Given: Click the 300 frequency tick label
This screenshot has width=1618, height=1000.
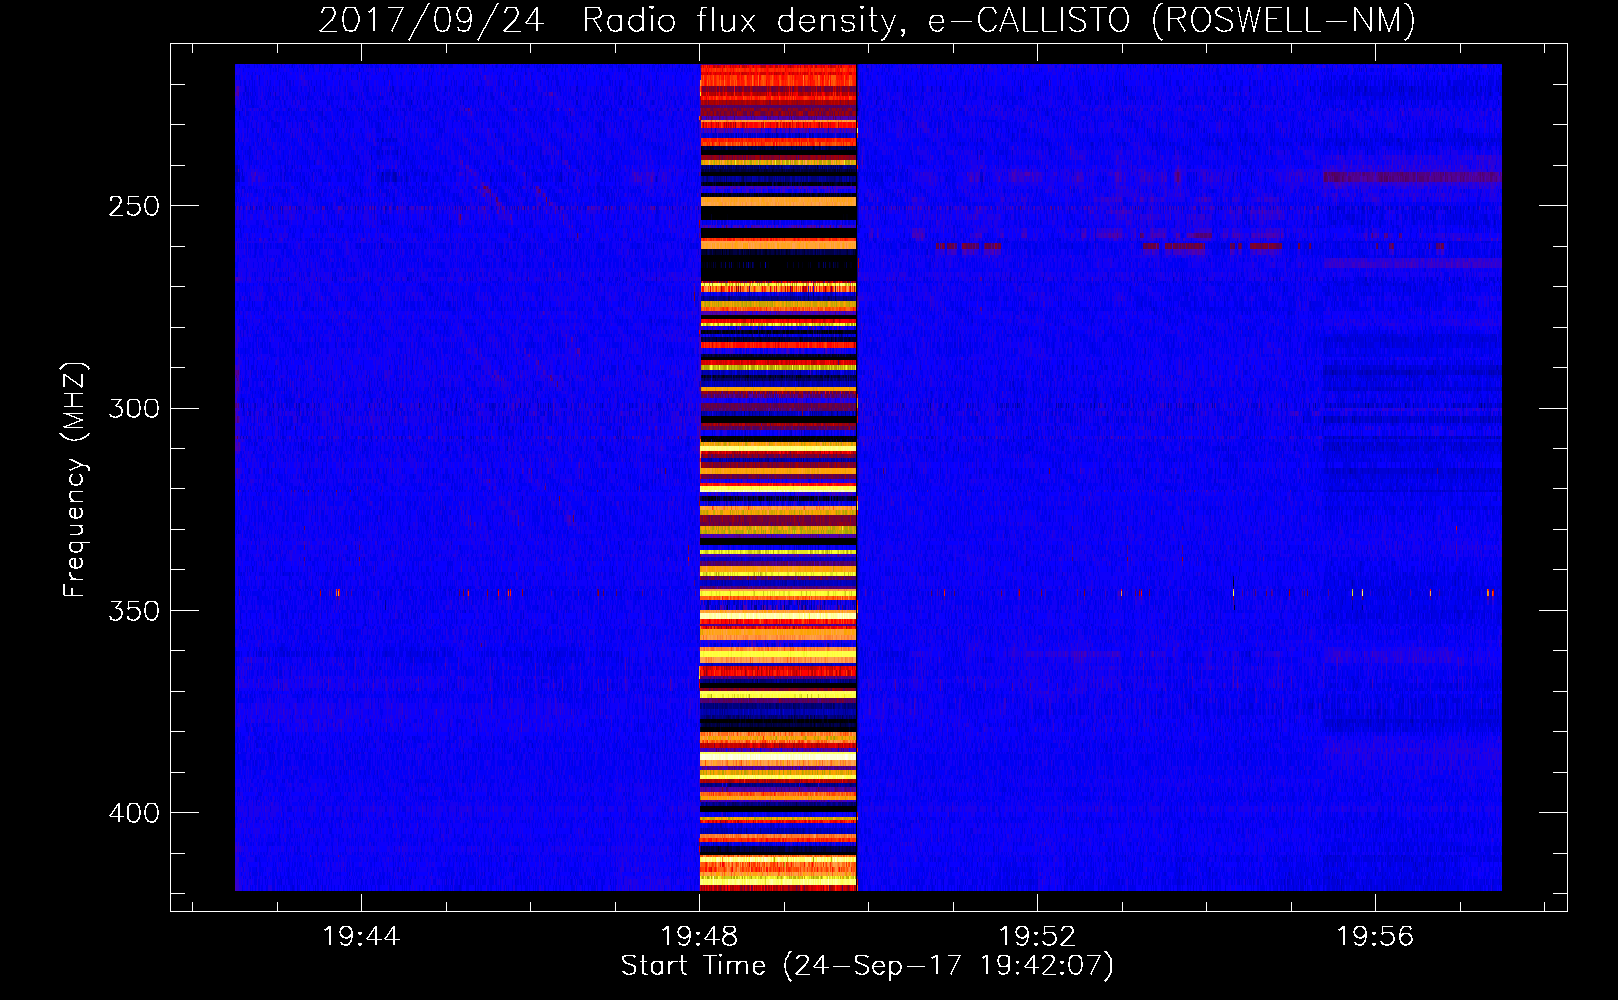Looking at the screenshot, I should [x=134, y=408].
